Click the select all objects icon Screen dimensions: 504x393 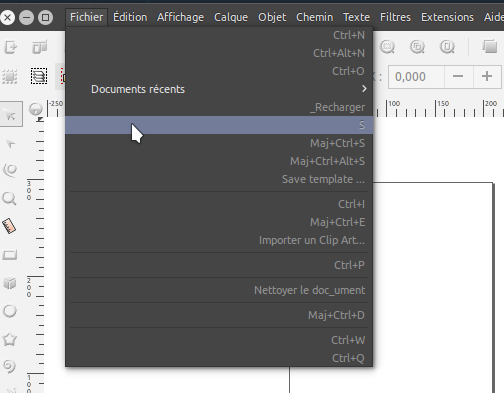[x=10, y=76]
